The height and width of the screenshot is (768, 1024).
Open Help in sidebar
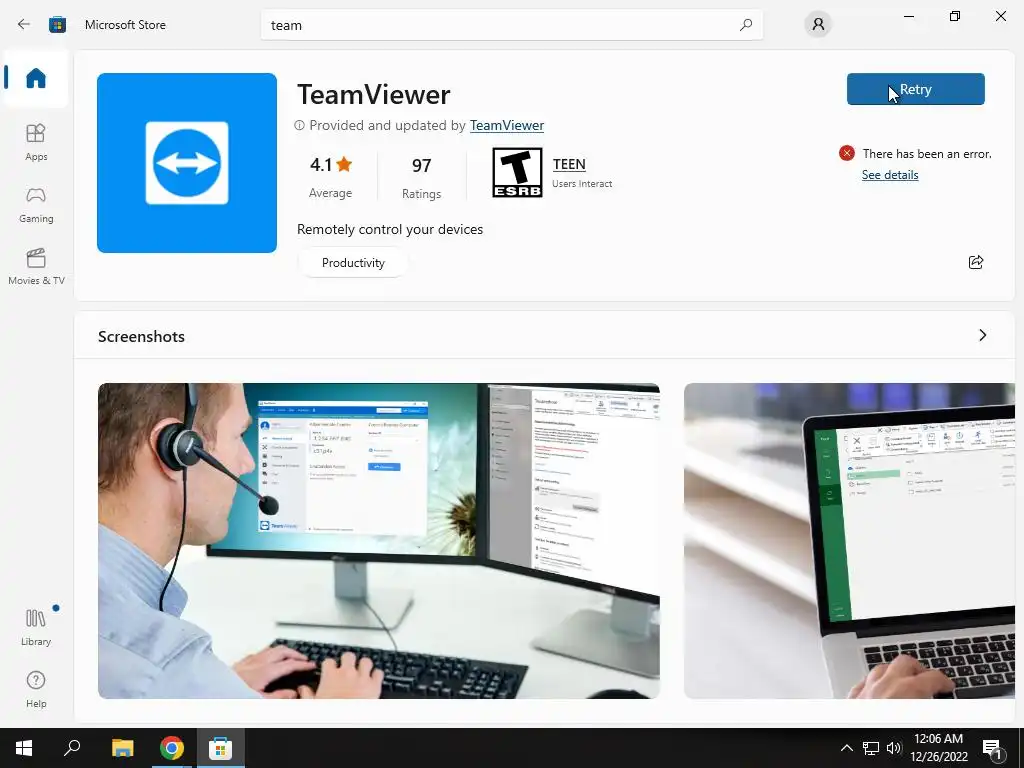pyautogui.click(x=36, y=690)
